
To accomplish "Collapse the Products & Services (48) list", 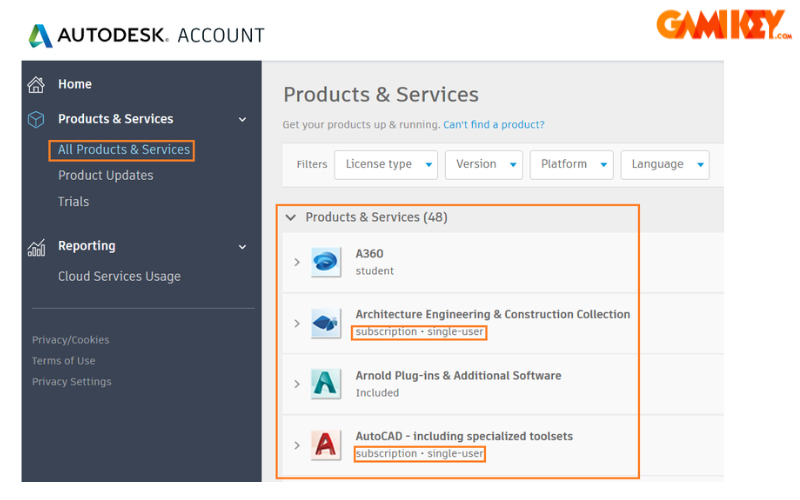I will click(291, 218).
